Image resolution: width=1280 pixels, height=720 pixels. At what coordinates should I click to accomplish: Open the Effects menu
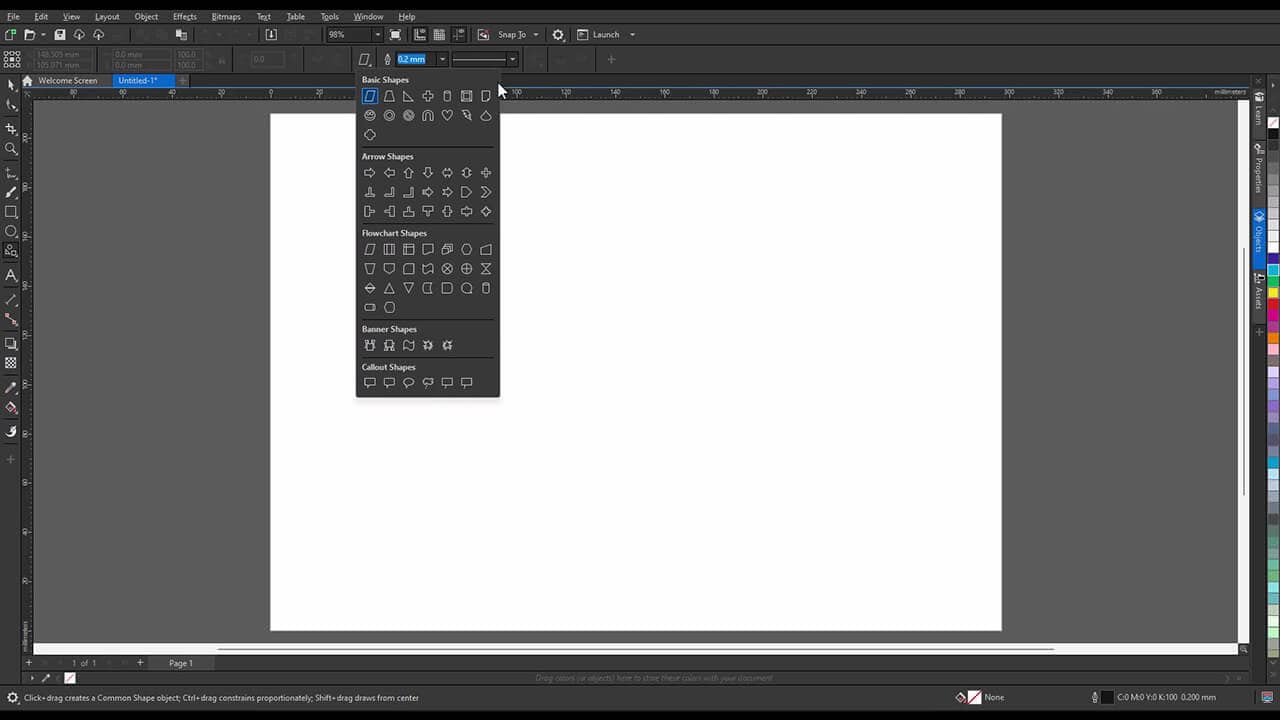[185, 17]
